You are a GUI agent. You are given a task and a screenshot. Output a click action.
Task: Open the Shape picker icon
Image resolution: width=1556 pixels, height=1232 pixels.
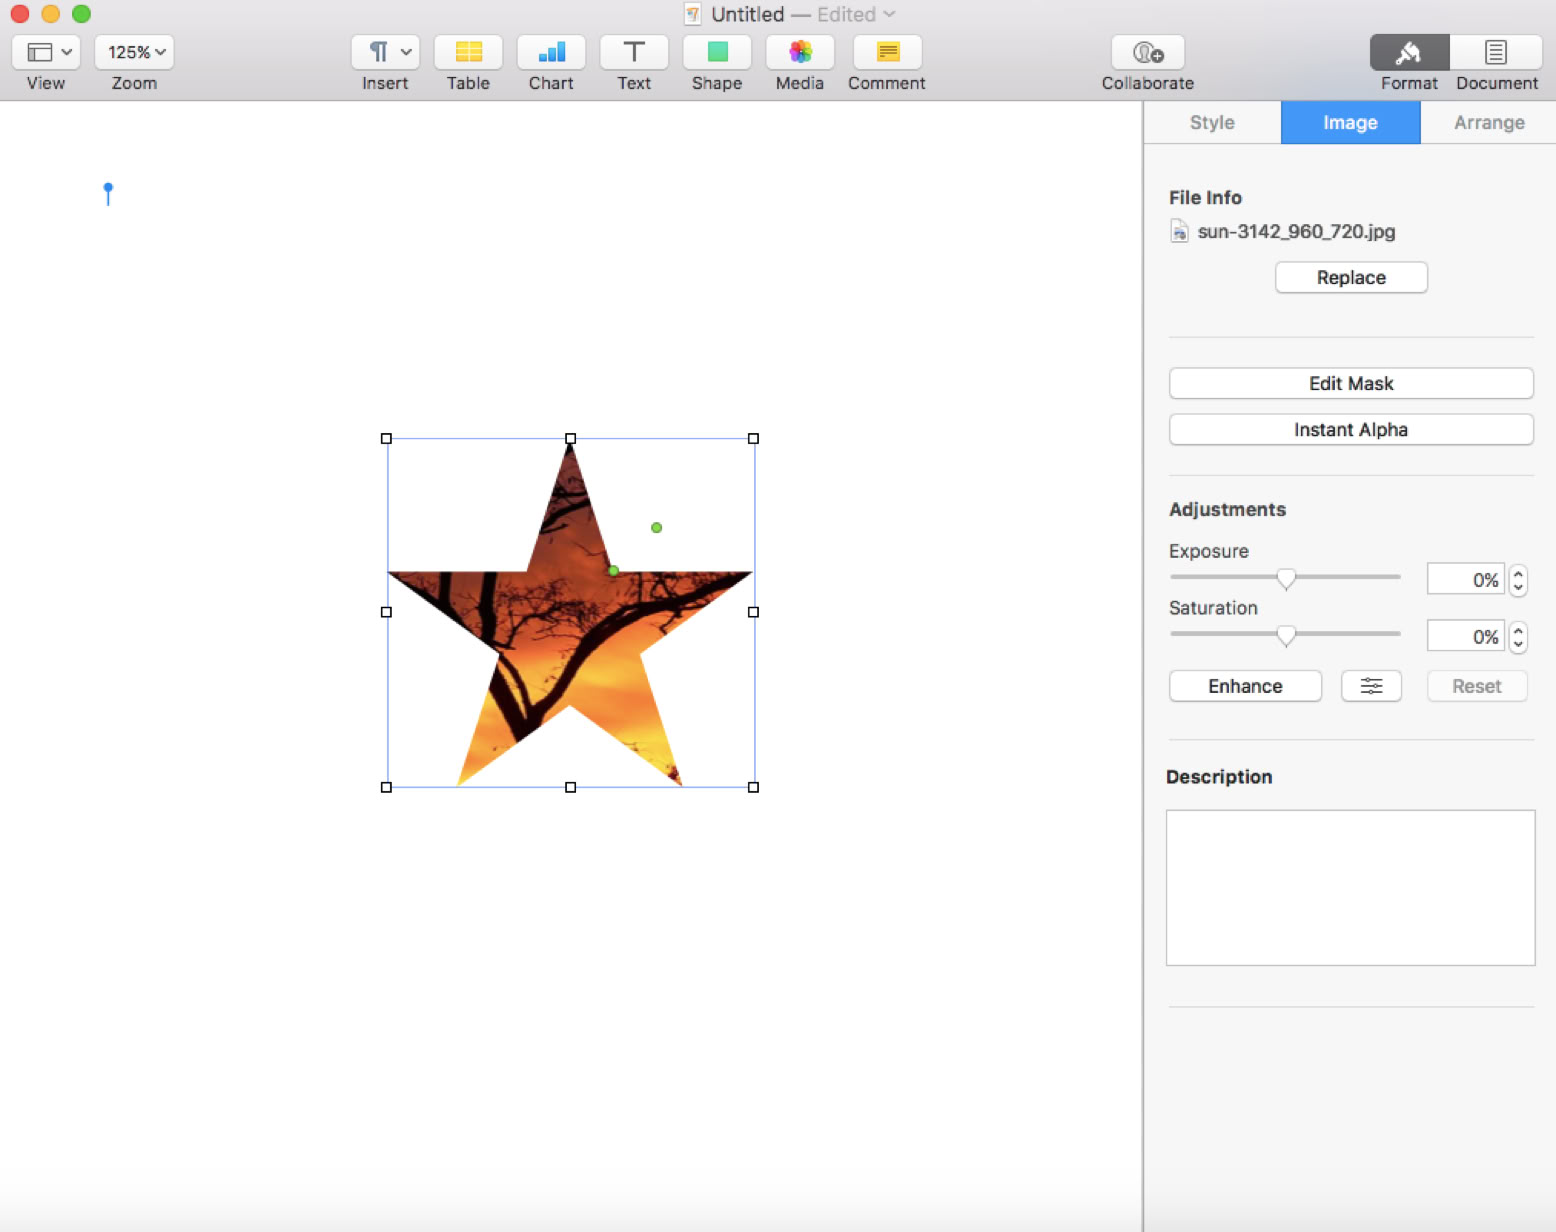point(717,53)
